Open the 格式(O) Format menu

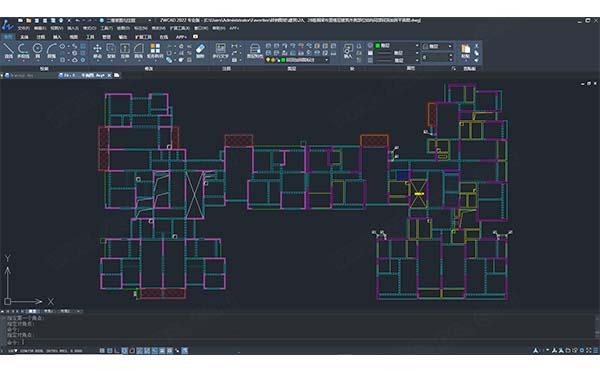pos(90,28)
